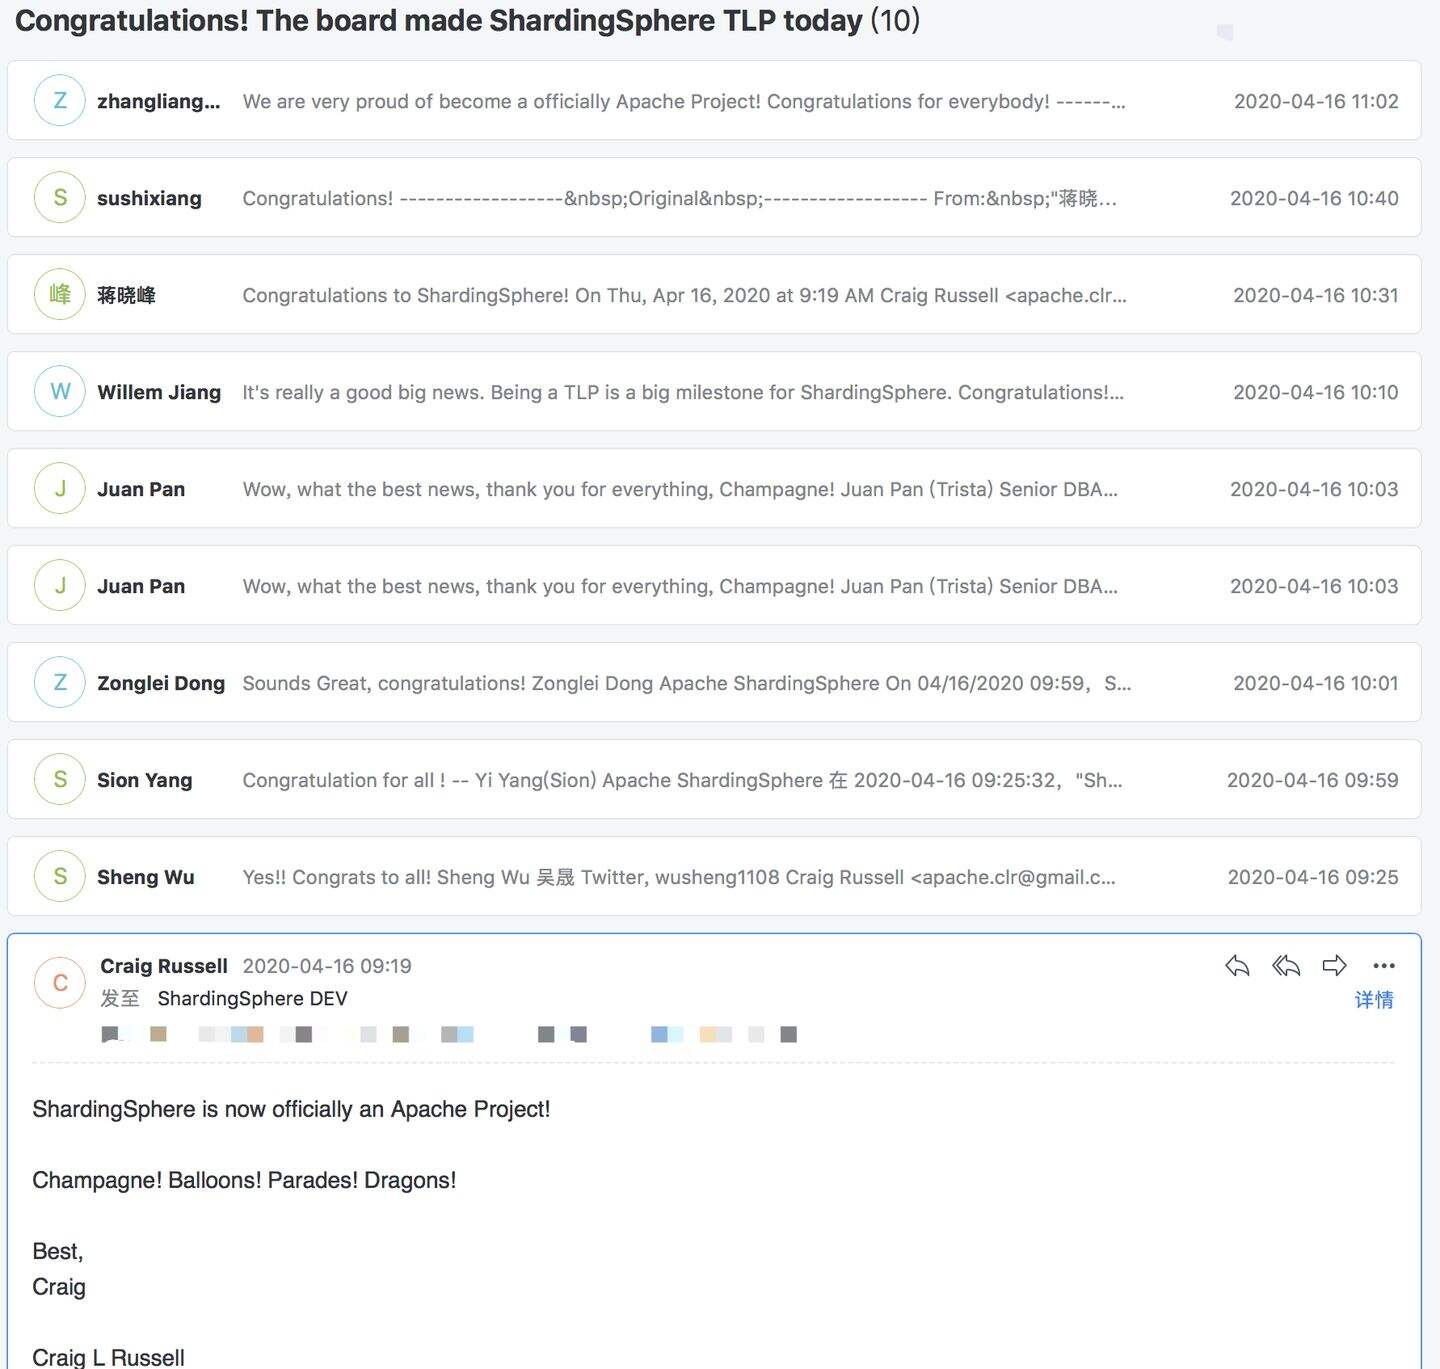Click the 峰 avatar icon

[60, 295]
